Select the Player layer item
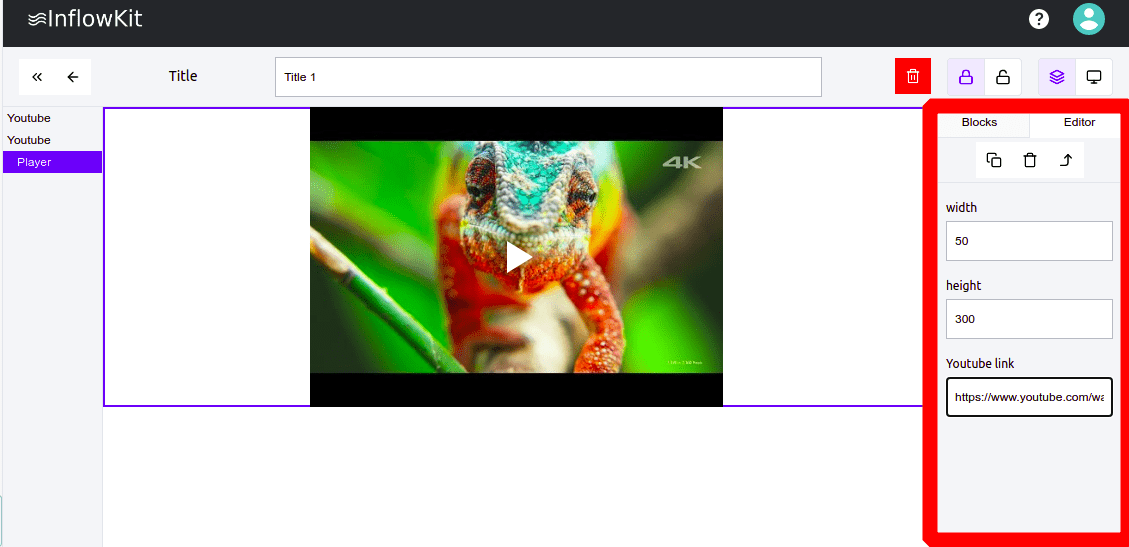 [x=34, y=162]
